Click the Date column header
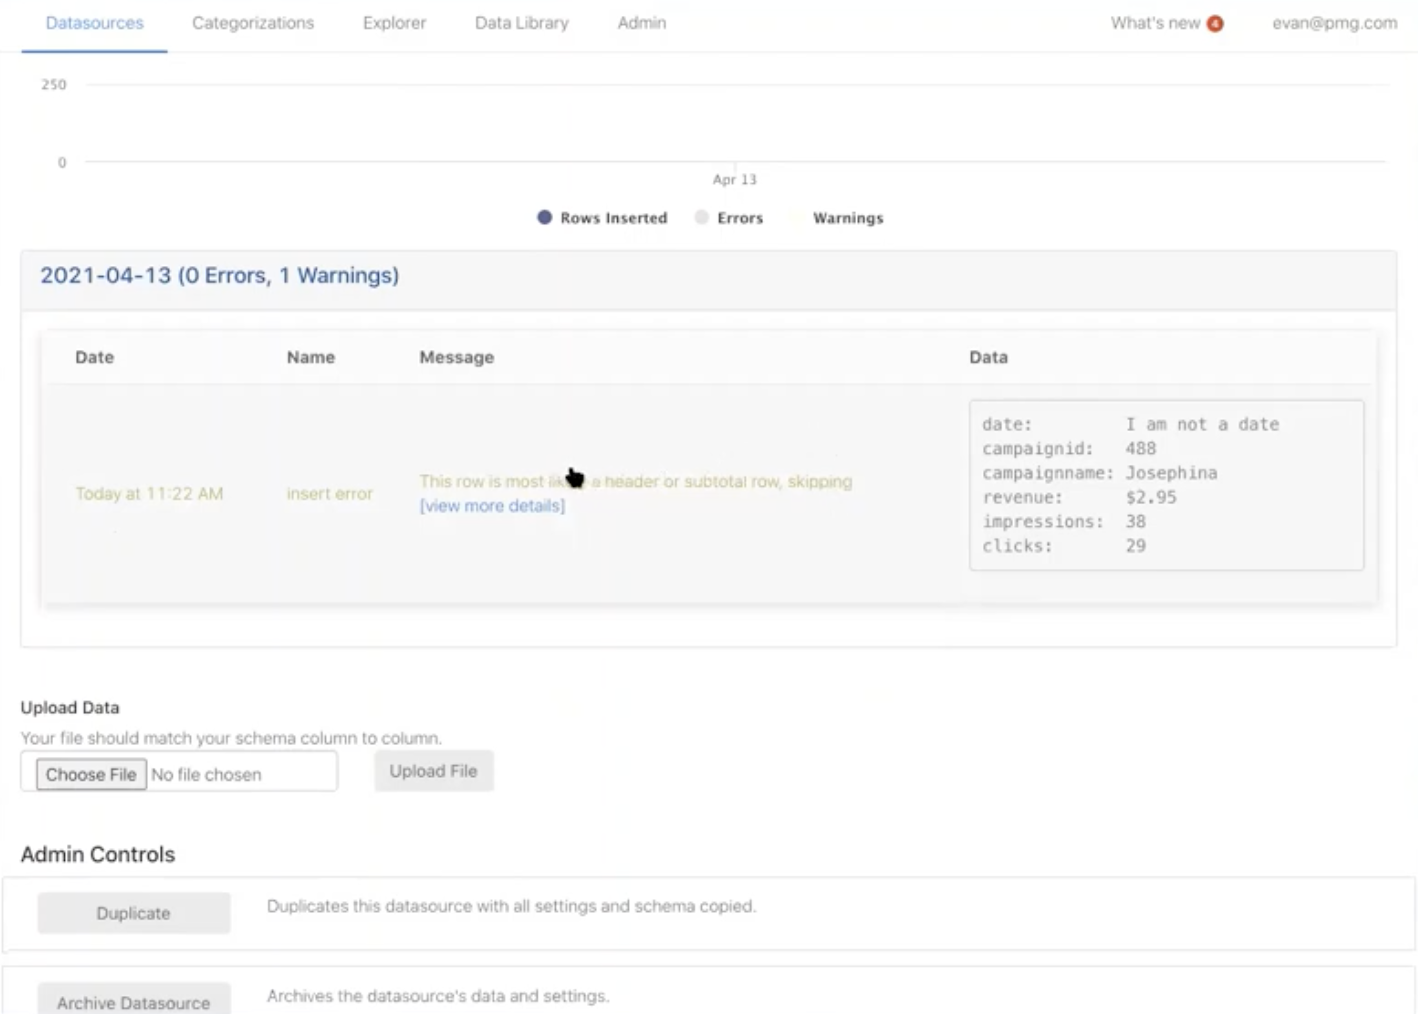This screenshot has height=1014, width=1418. point(94,357)
